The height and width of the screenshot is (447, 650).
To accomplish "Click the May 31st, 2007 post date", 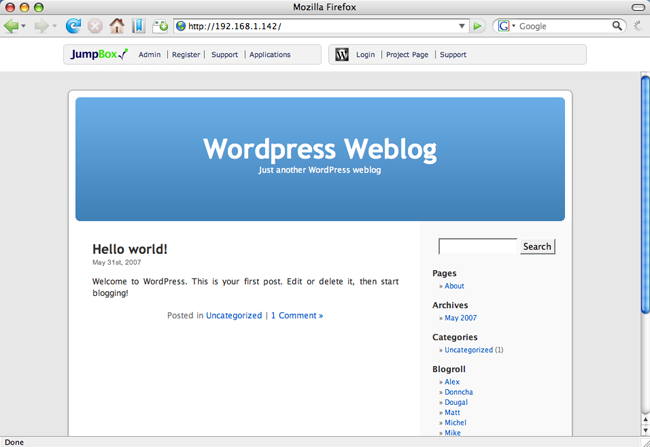I will click(116, 262).
